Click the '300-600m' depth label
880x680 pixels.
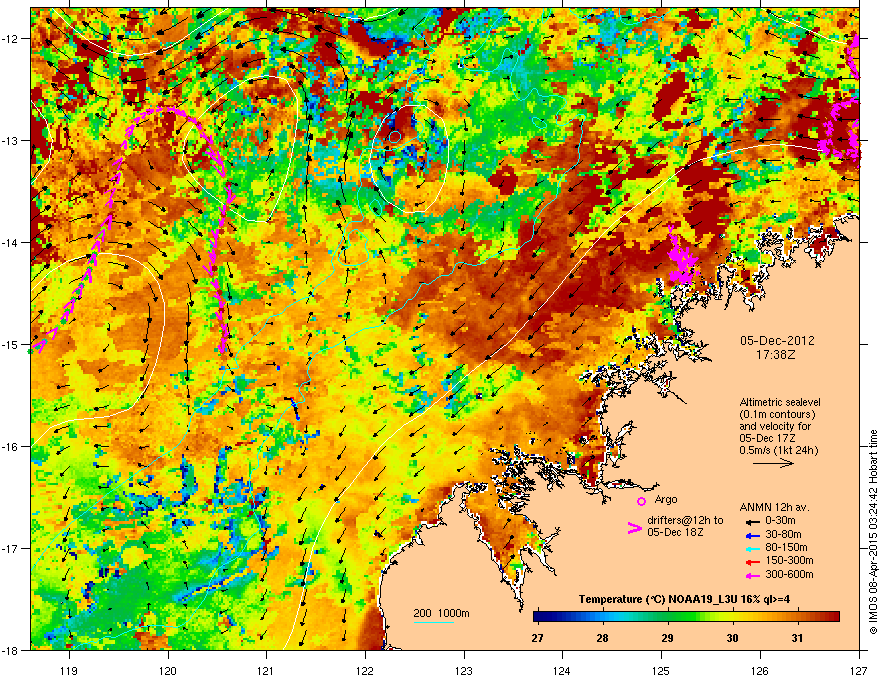(x=789, y=575)
